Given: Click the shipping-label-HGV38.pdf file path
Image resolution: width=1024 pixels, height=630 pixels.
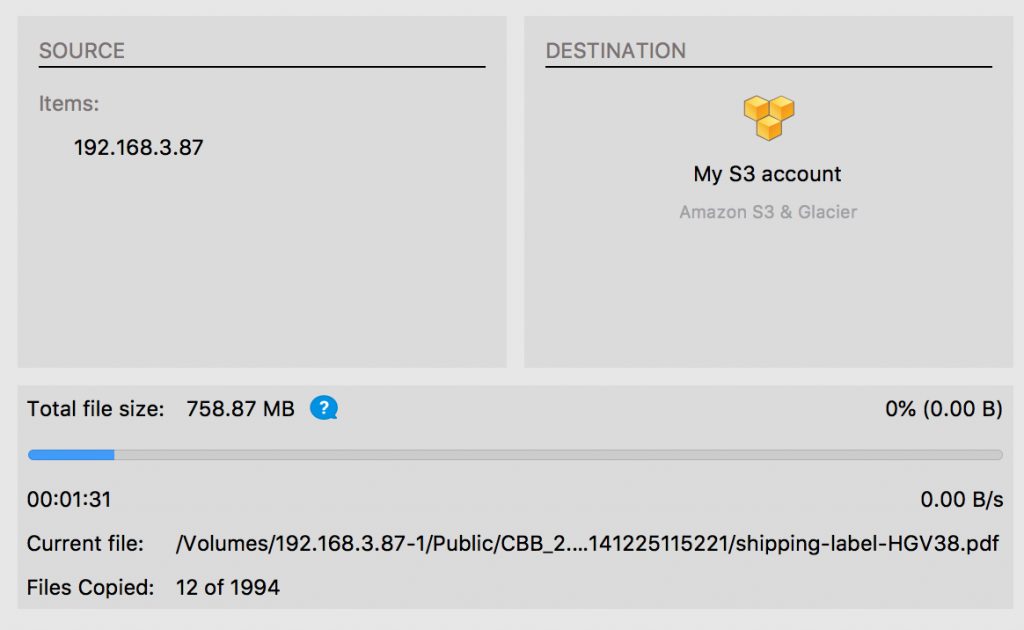Looking at the screenshot, I should (x=587, y=543).
